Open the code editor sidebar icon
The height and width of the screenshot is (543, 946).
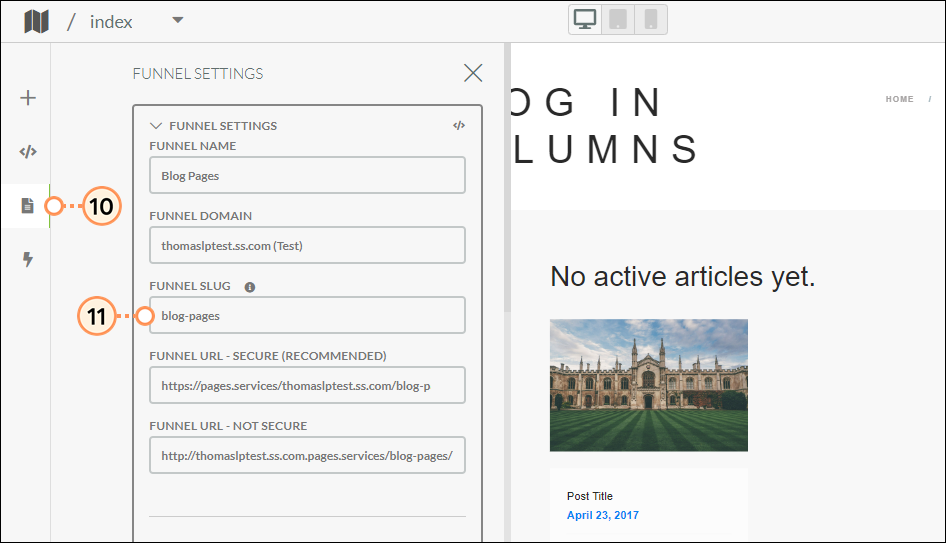[28, 151]
